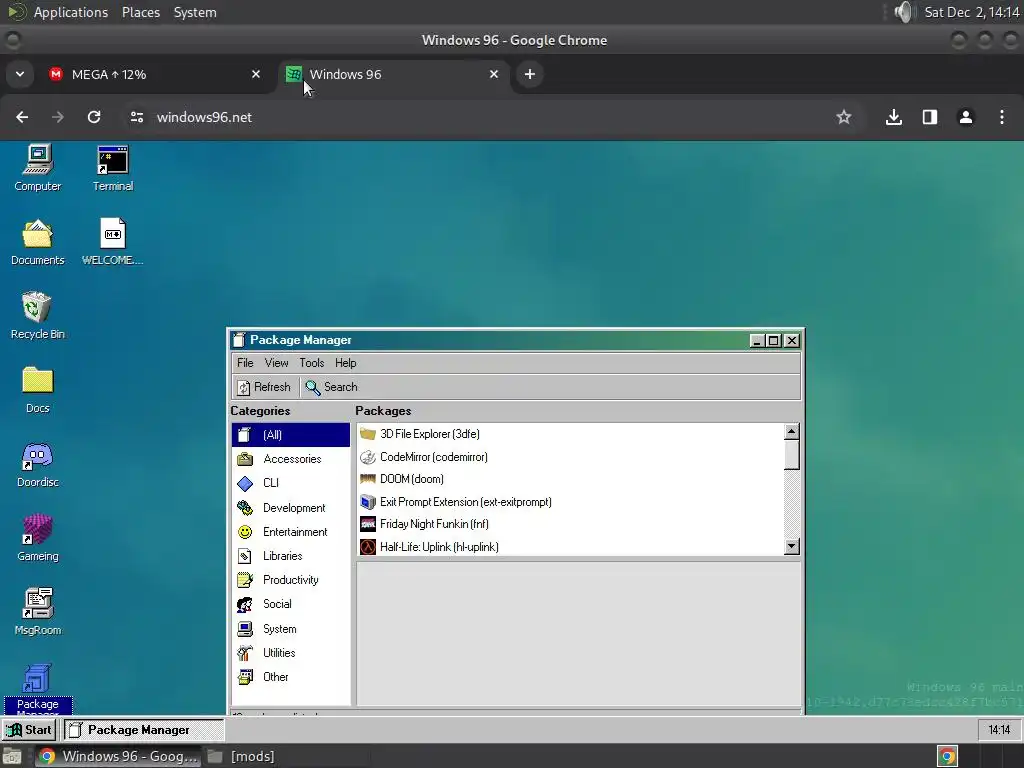Select the Entertainment category

[291, 532]
